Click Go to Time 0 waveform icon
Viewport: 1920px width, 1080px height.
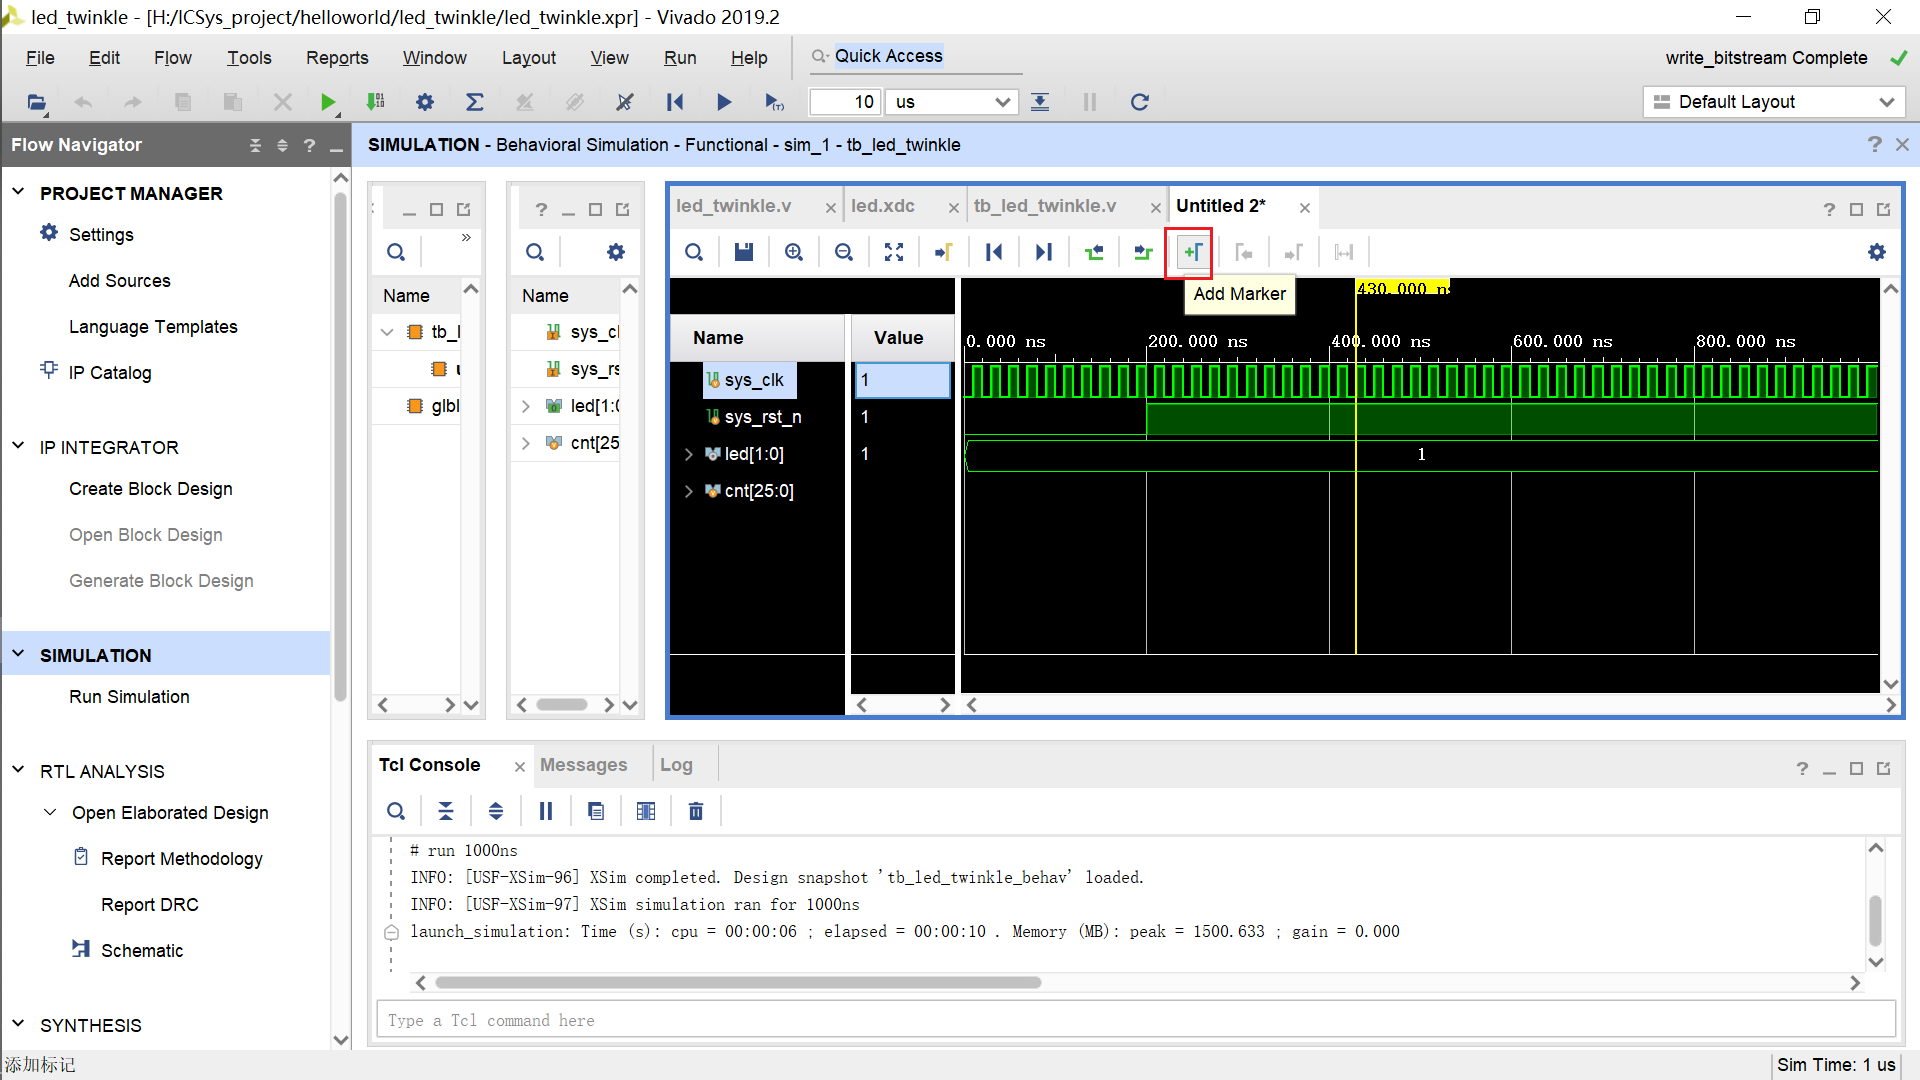994,252
